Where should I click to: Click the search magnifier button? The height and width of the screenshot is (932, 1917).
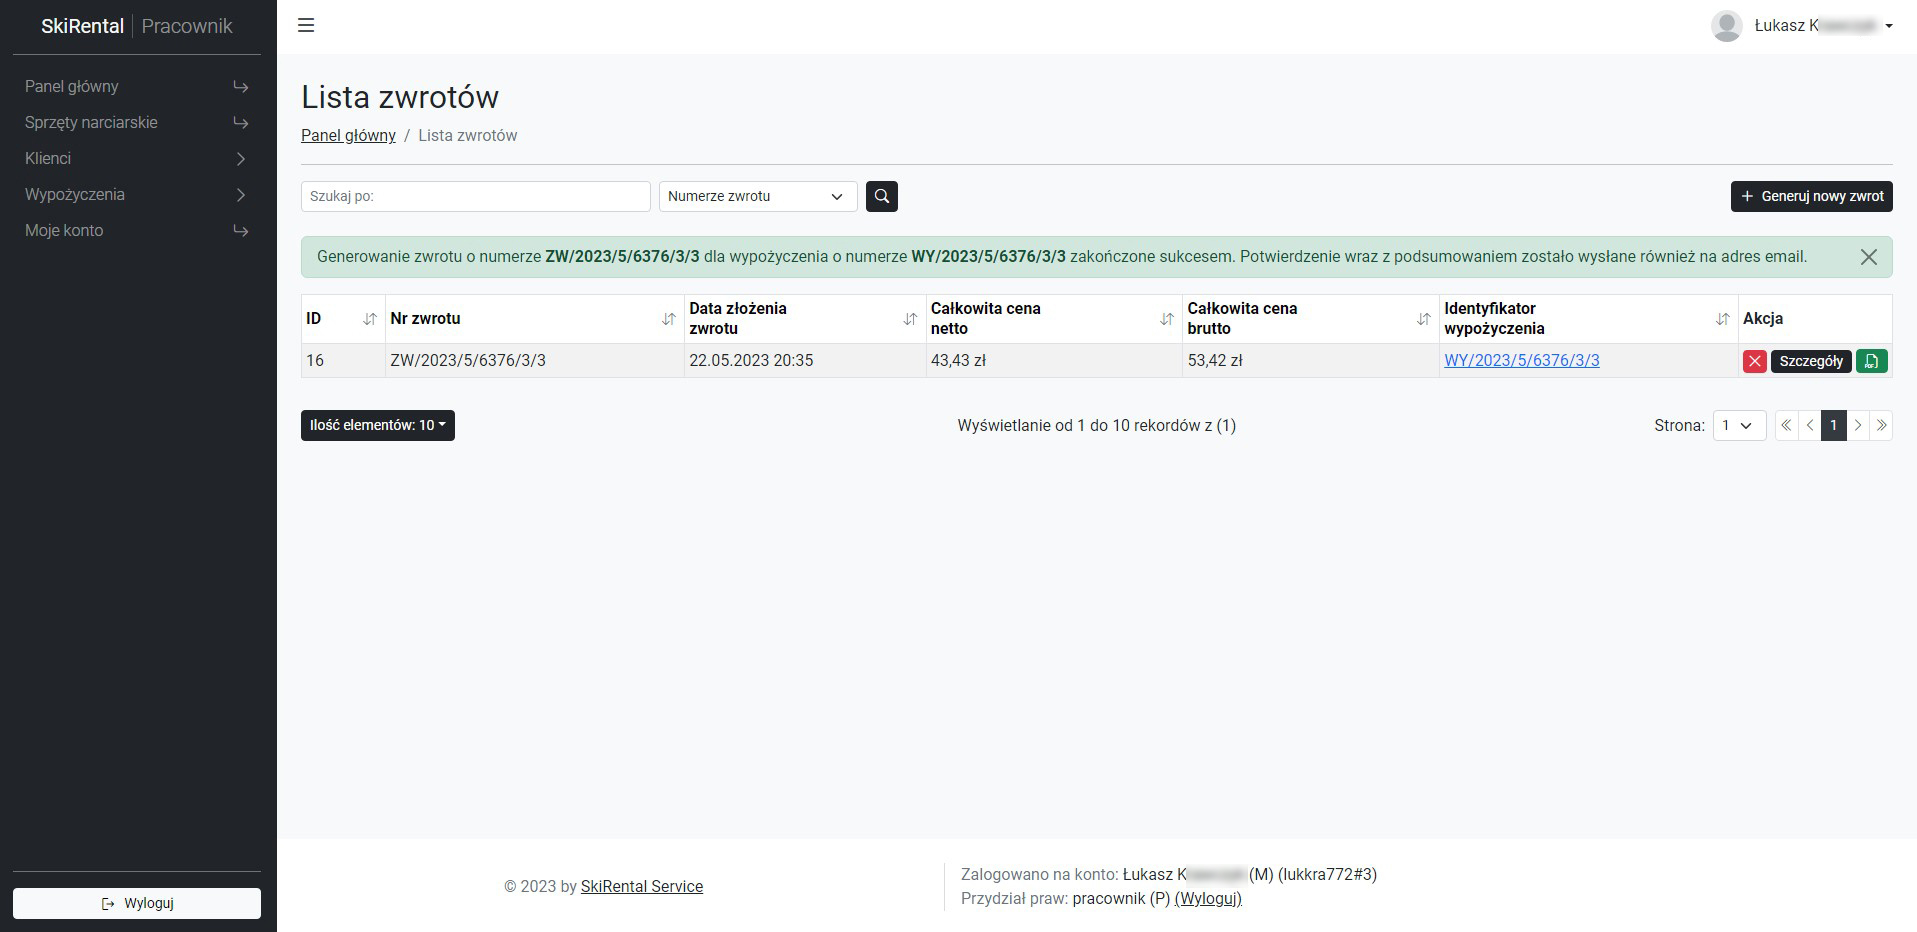[882, 196]
